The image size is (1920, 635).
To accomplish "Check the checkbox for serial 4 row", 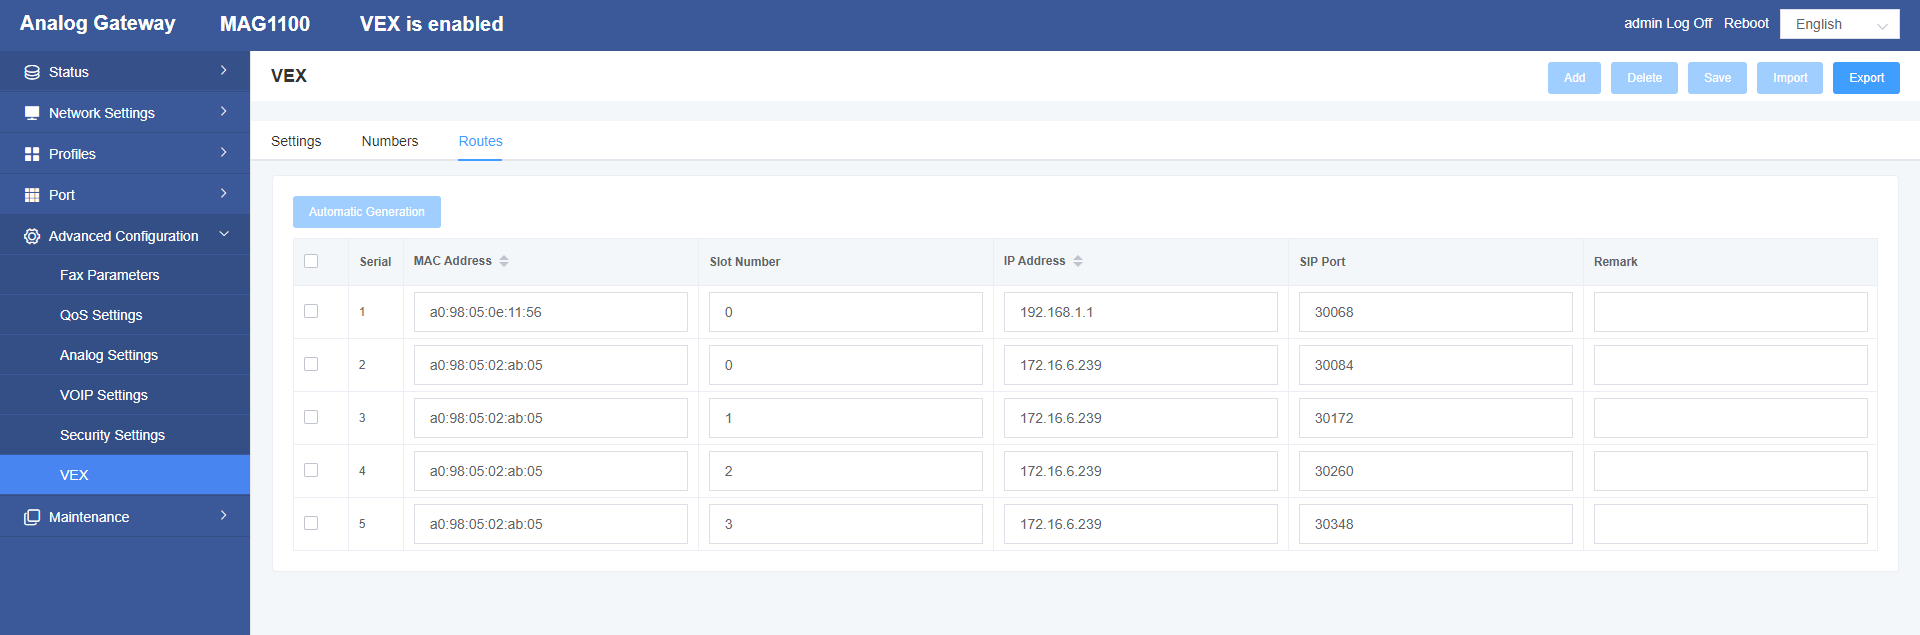I will coord(311,470).
